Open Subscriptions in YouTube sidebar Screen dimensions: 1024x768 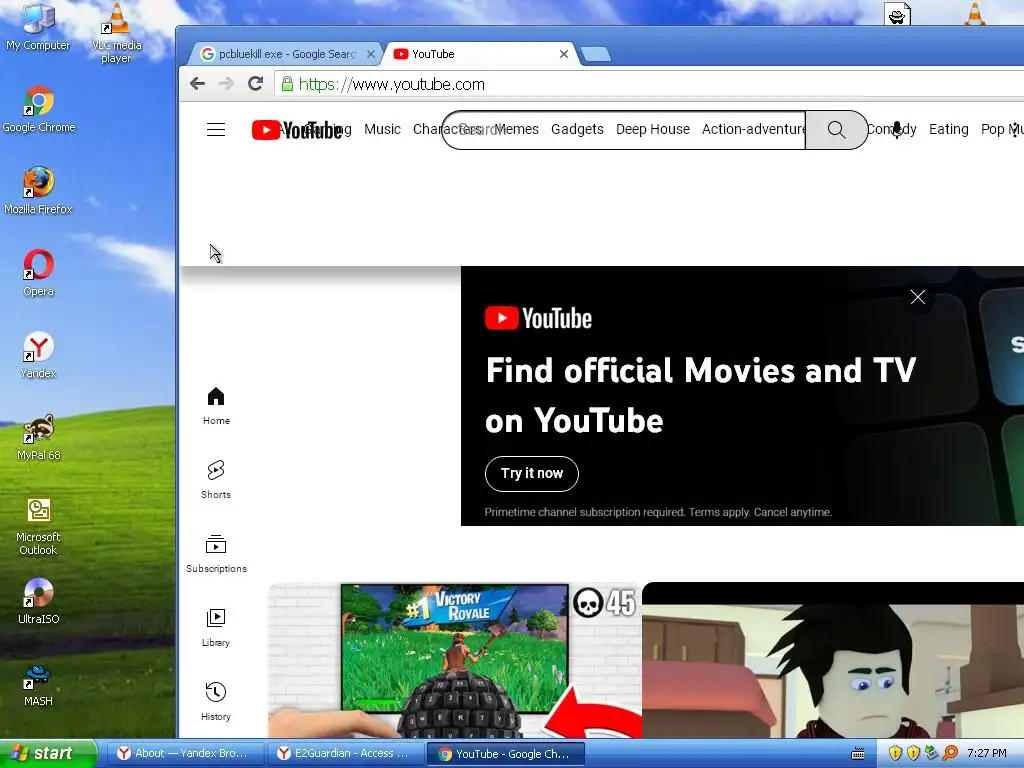(x=216, y=554)
